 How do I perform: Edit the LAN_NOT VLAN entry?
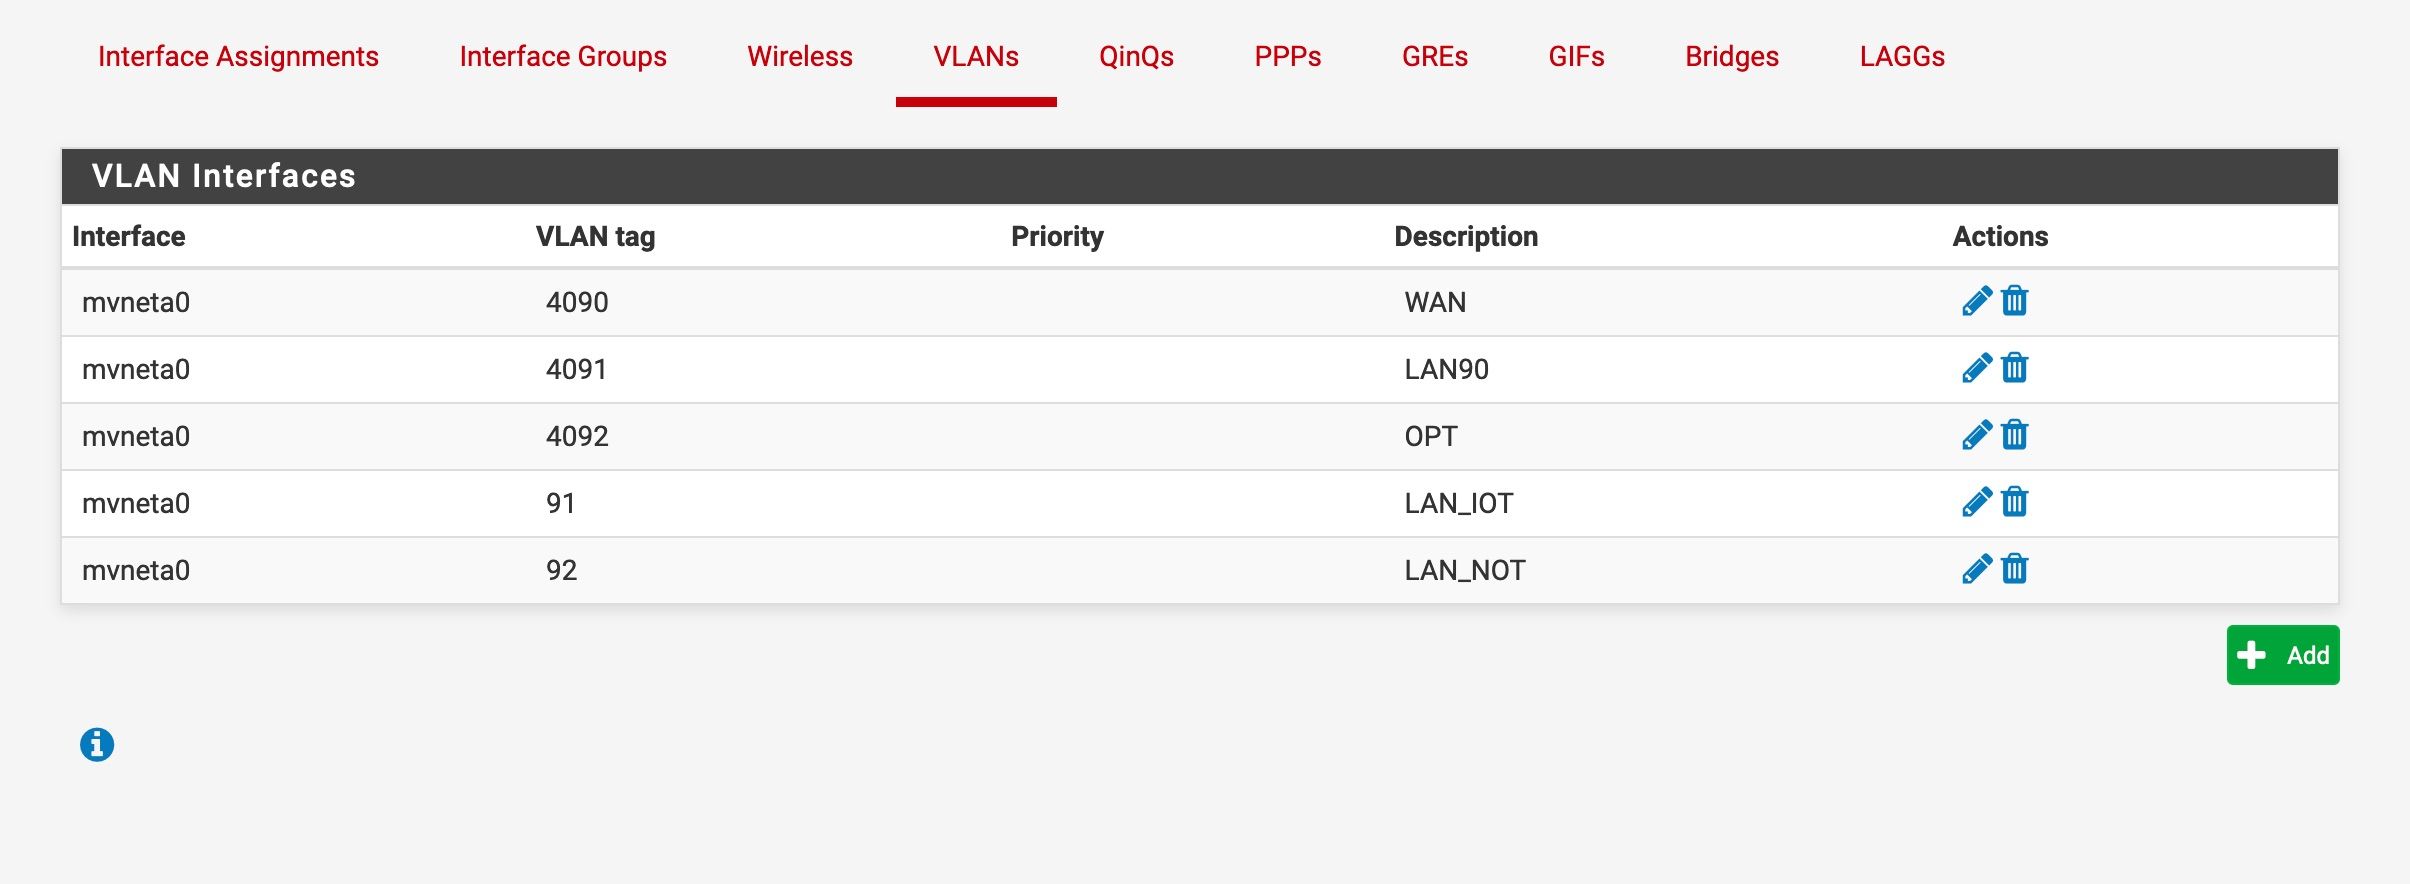1977,569
